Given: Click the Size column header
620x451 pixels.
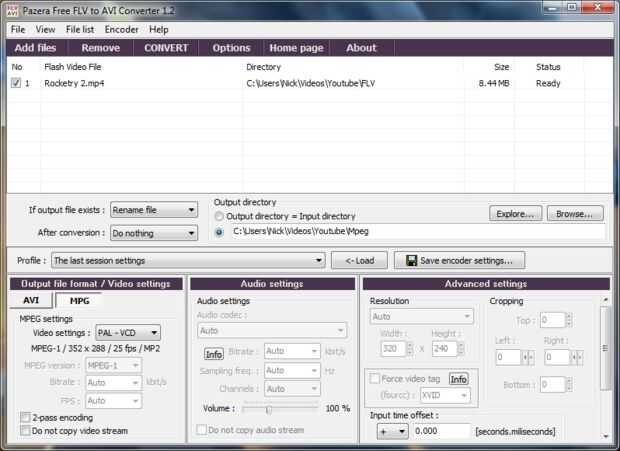Looking at the screenshot, I should pos(501,67).
